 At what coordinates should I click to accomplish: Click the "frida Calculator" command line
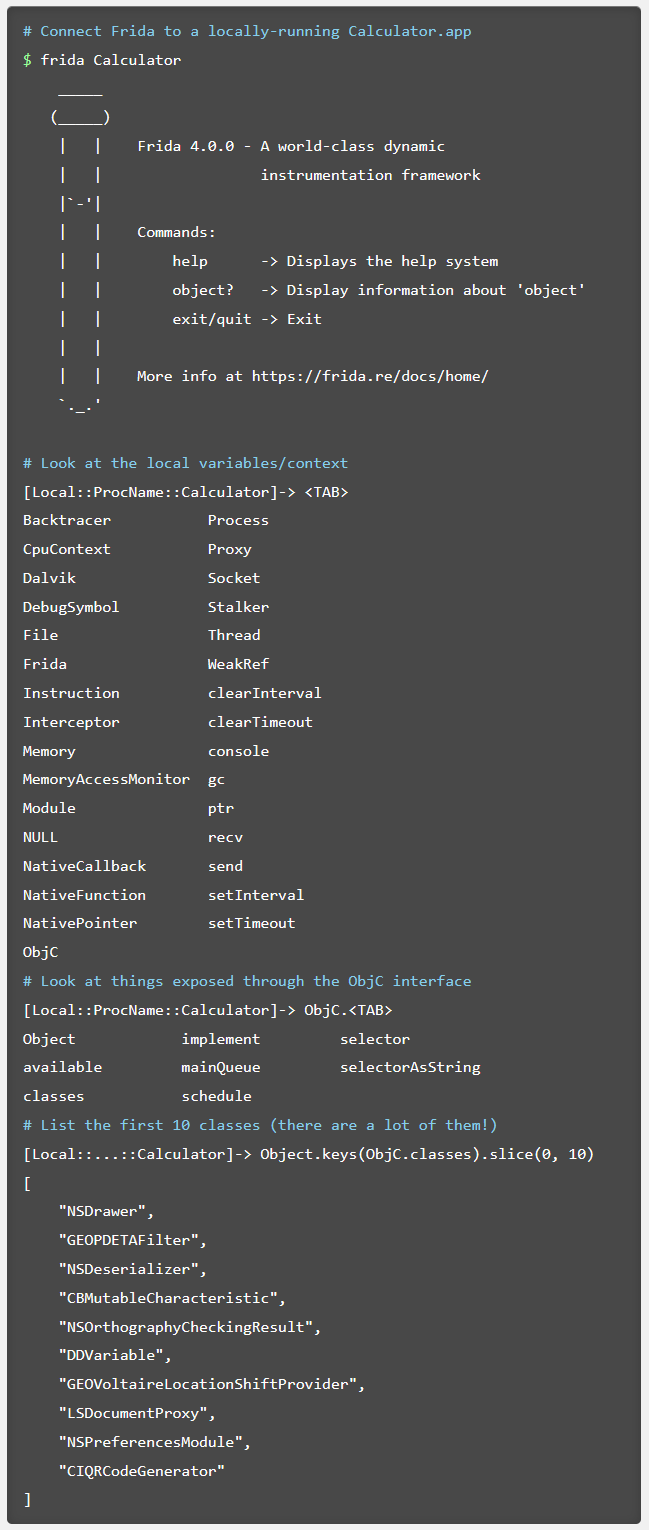point(110,60)
